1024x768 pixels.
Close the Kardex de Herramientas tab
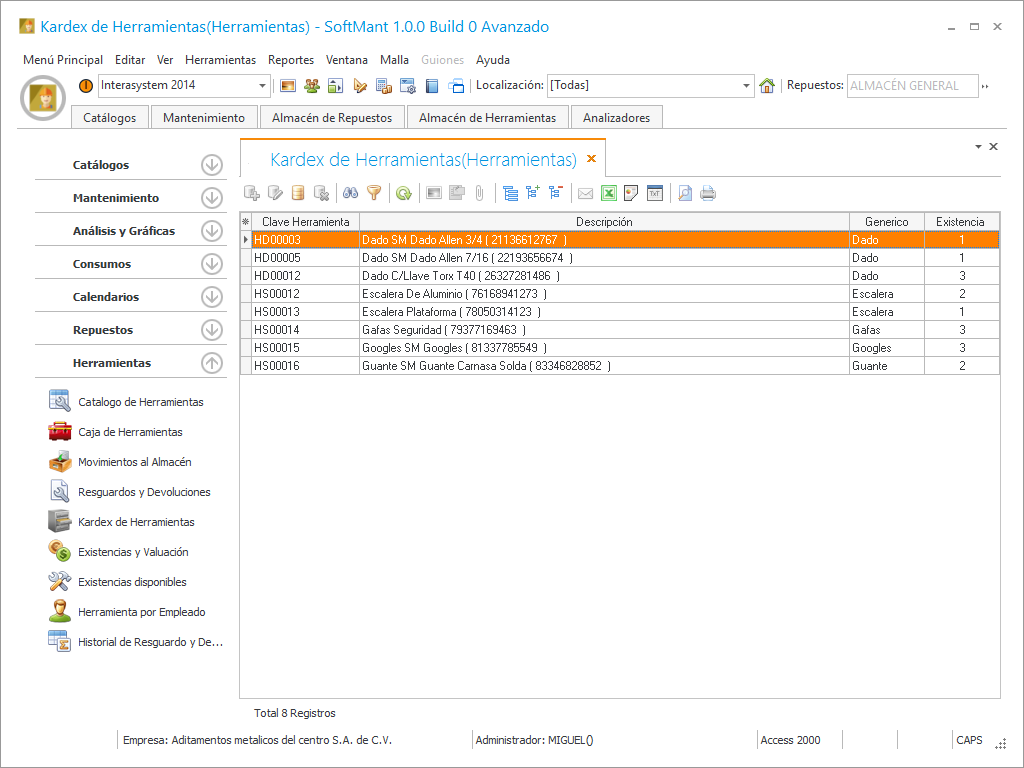(591, 159)
